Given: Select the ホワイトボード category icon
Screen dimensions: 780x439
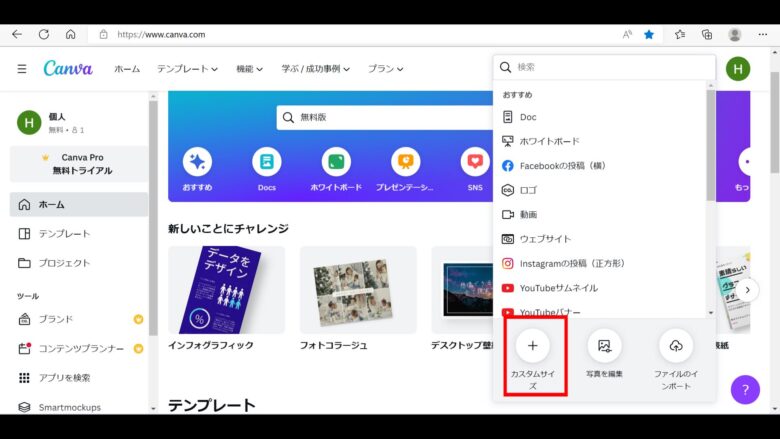Looking at the screenshot, I should (x=336, y=162).
